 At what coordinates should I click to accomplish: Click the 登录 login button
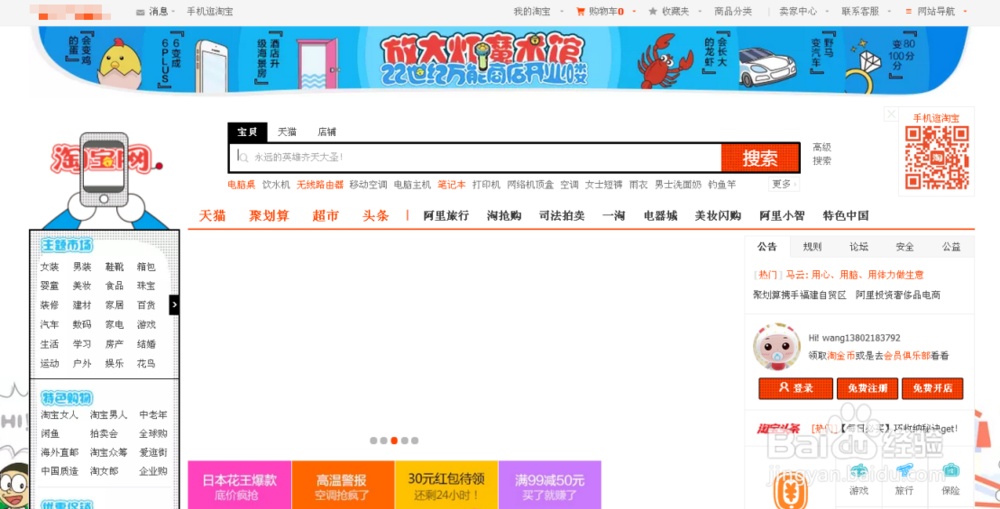pyautogui.click(x=795, y=388)
